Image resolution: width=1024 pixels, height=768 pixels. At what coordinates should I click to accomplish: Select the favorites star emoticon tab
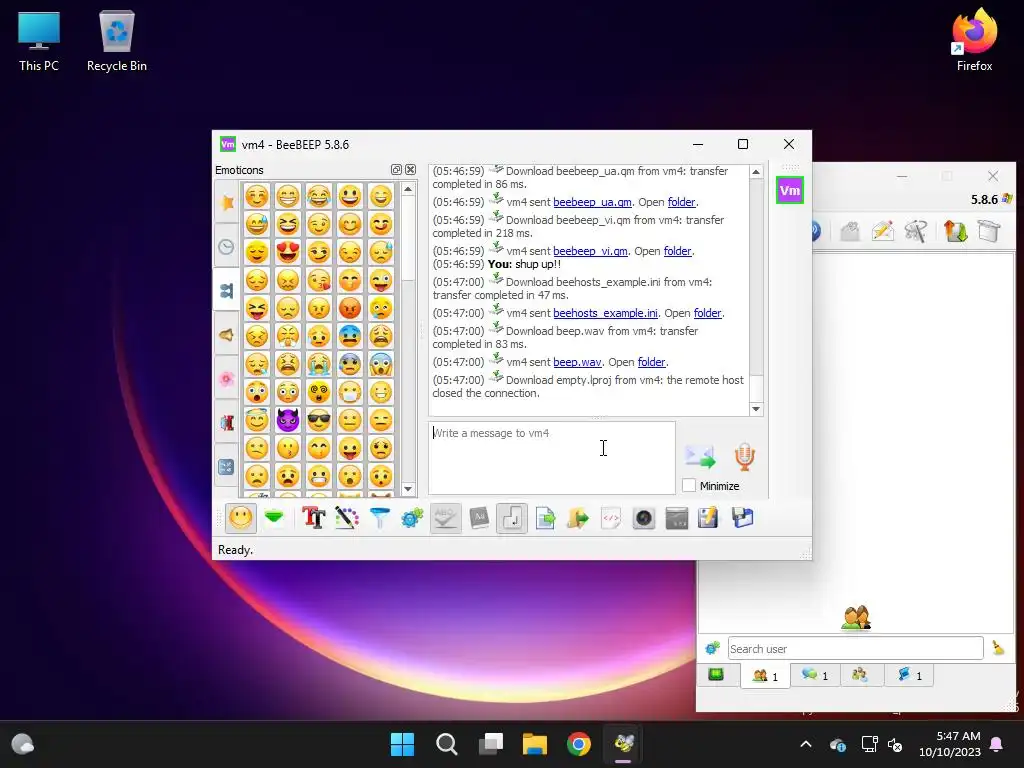coord(227,202)
